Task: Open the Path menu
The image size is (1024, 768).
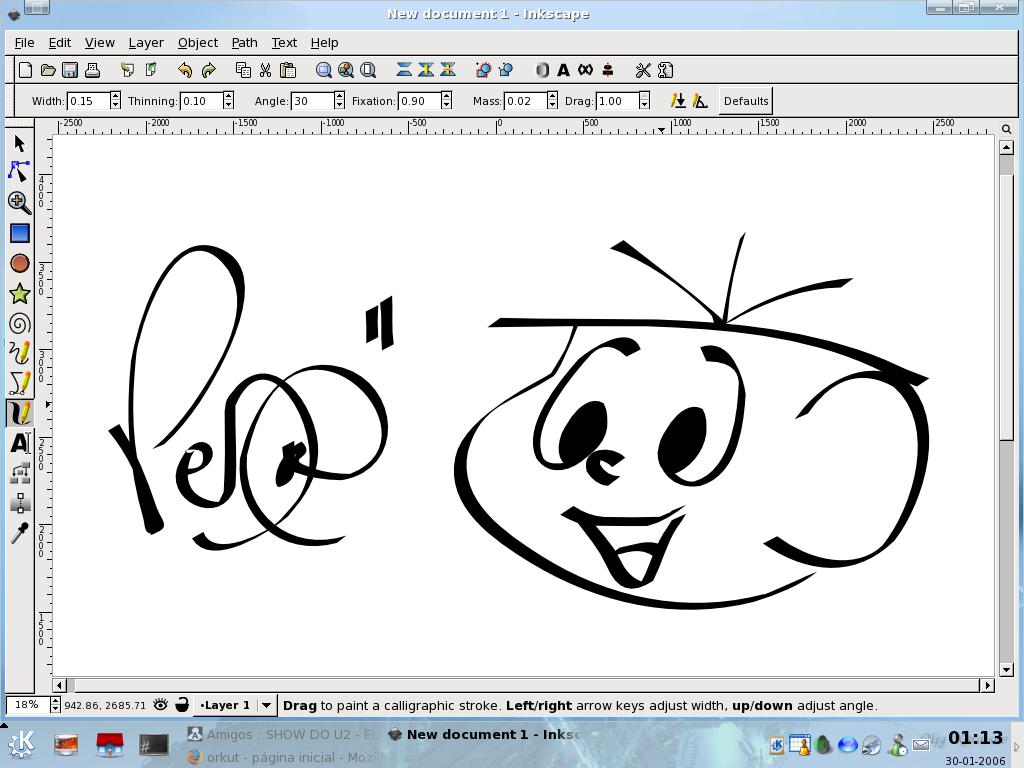Action: tap(244, 42)
